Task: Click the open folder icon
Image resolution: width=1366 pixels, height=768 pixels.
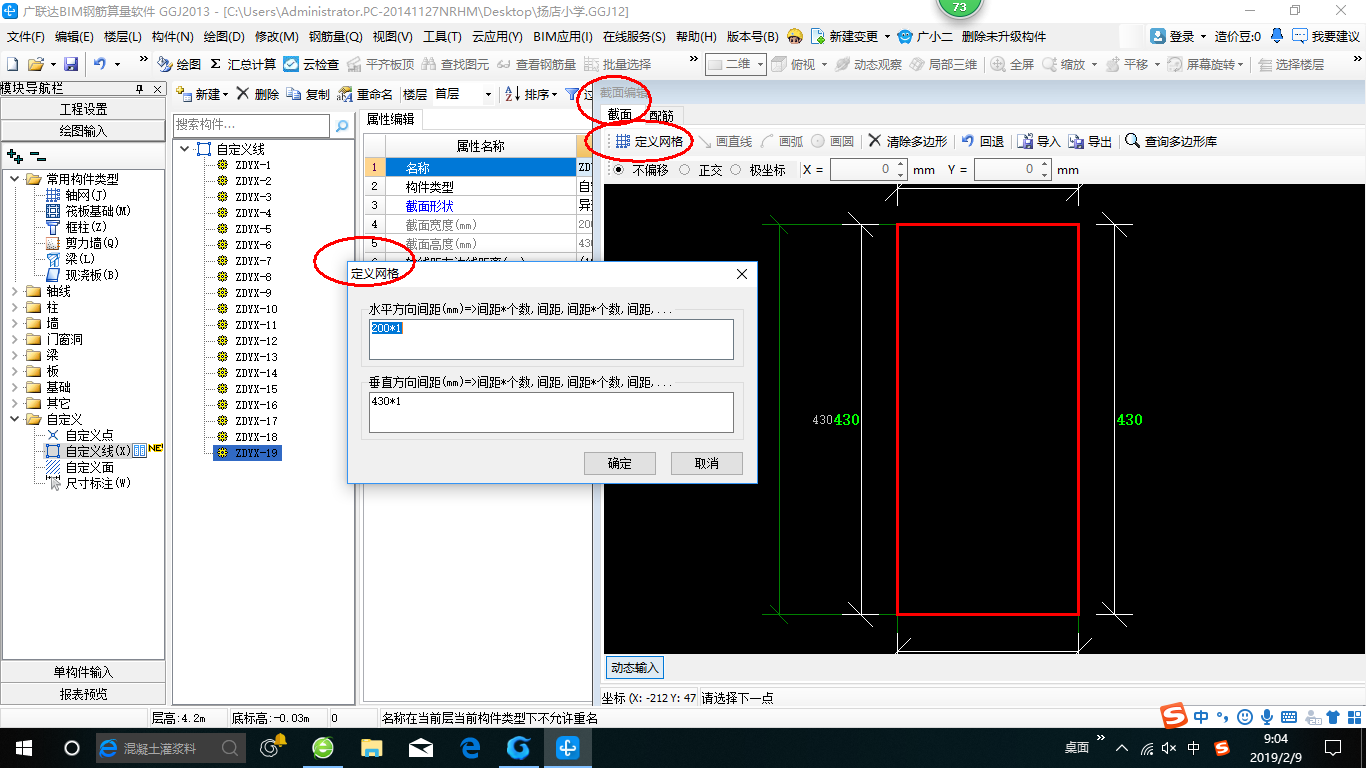Action: pos(35,64)
